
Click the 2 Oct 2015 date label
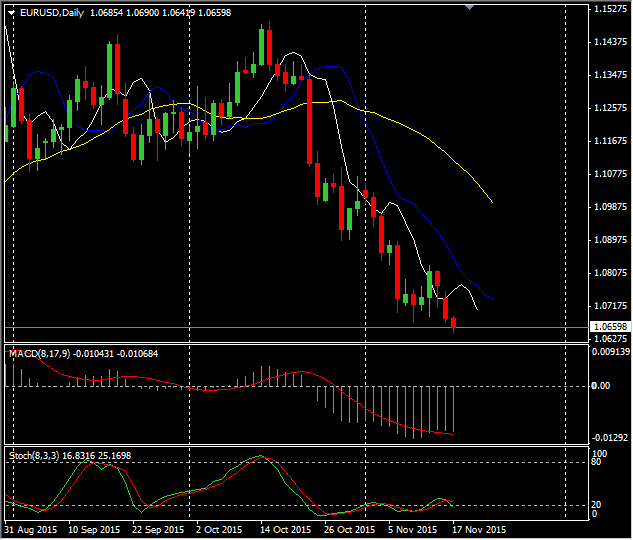[219, 530]
